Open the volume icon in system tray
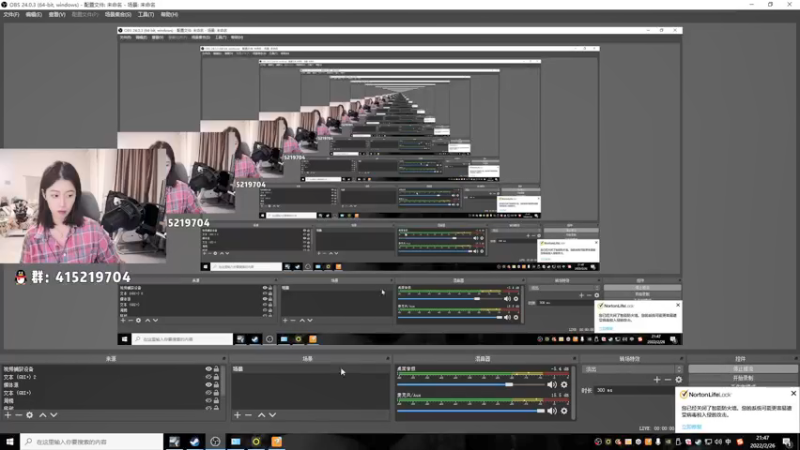 pyautogui.click(x=718, y=442)
